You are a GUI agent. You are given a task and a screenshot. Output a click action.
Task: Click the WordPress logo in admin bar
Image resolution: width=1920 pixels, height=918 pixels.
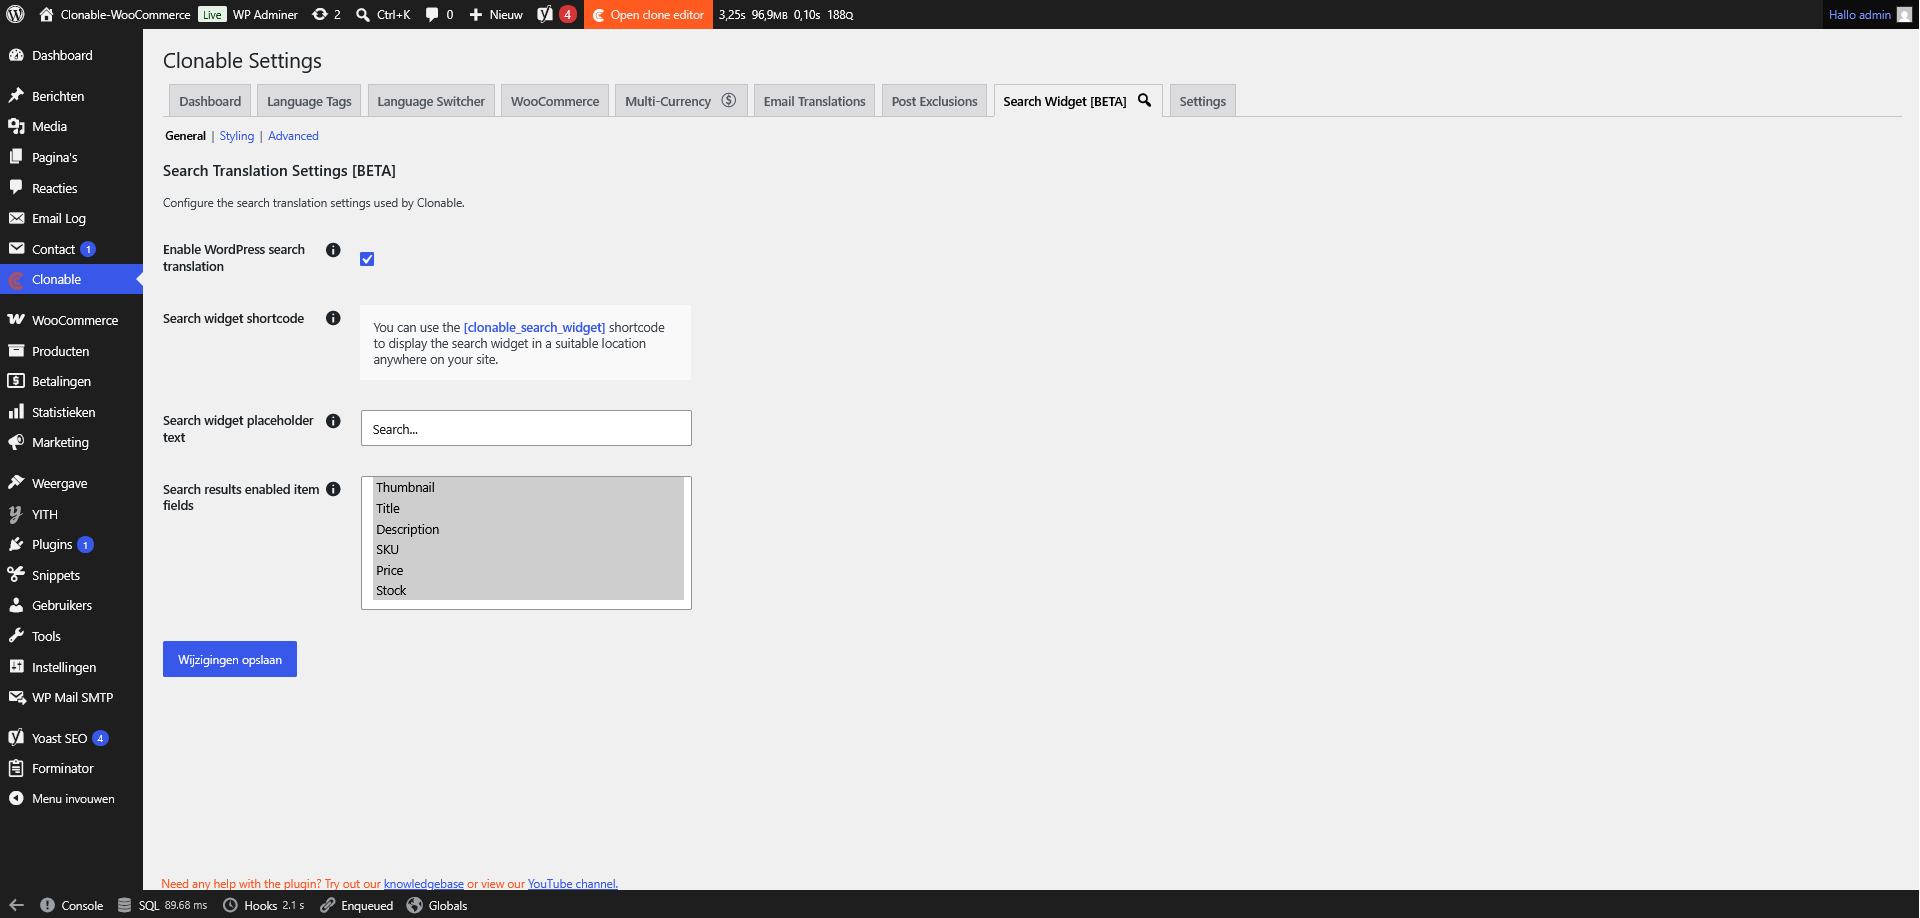click(15, 14)
